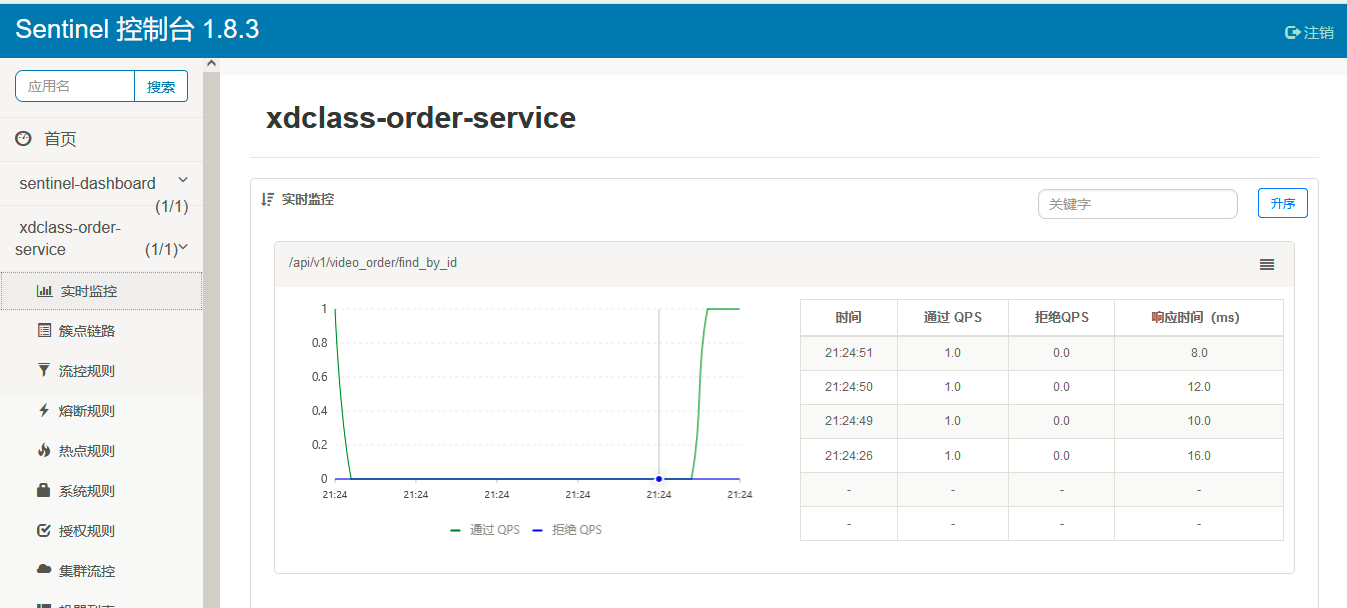Click the 时间 column header
This screenshot has width=1347, height=608.
pyautogui.click(x=848, y=317)
